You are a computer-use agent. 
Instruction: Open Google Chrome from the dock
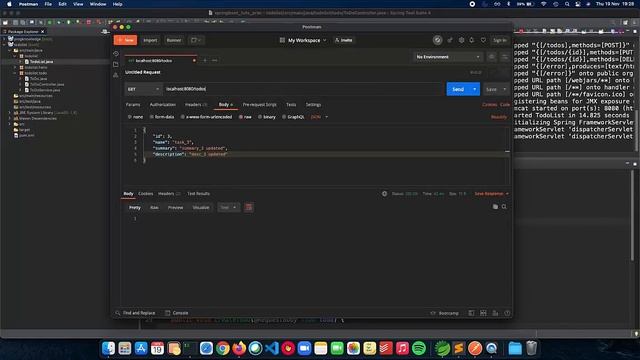[x=222, y=348]
